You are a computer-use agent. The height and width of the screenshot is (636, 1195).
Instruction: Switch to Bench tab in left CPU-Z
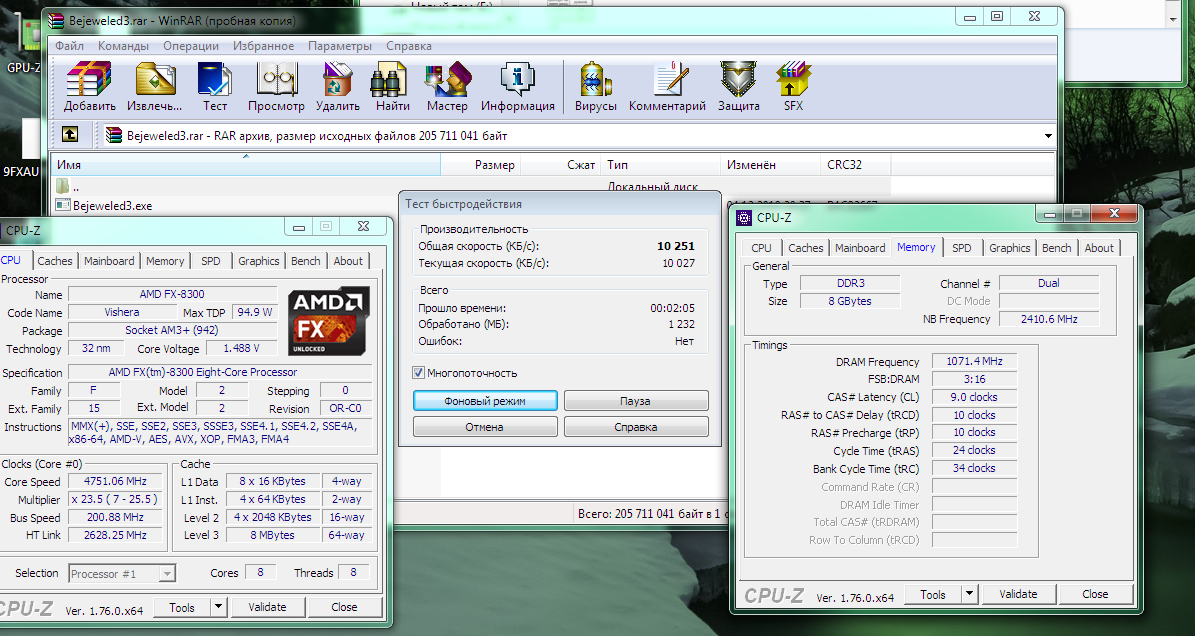pos(306,260)
